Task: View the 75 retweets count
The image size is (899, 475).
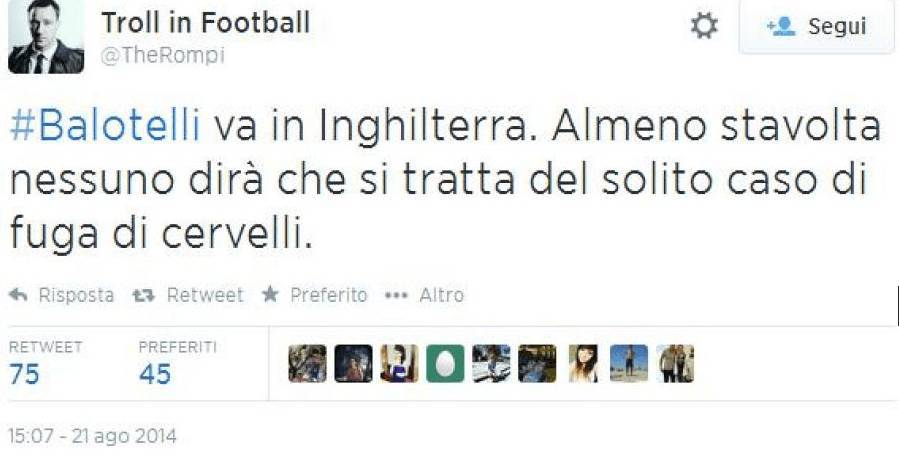Action: [24, 374]
